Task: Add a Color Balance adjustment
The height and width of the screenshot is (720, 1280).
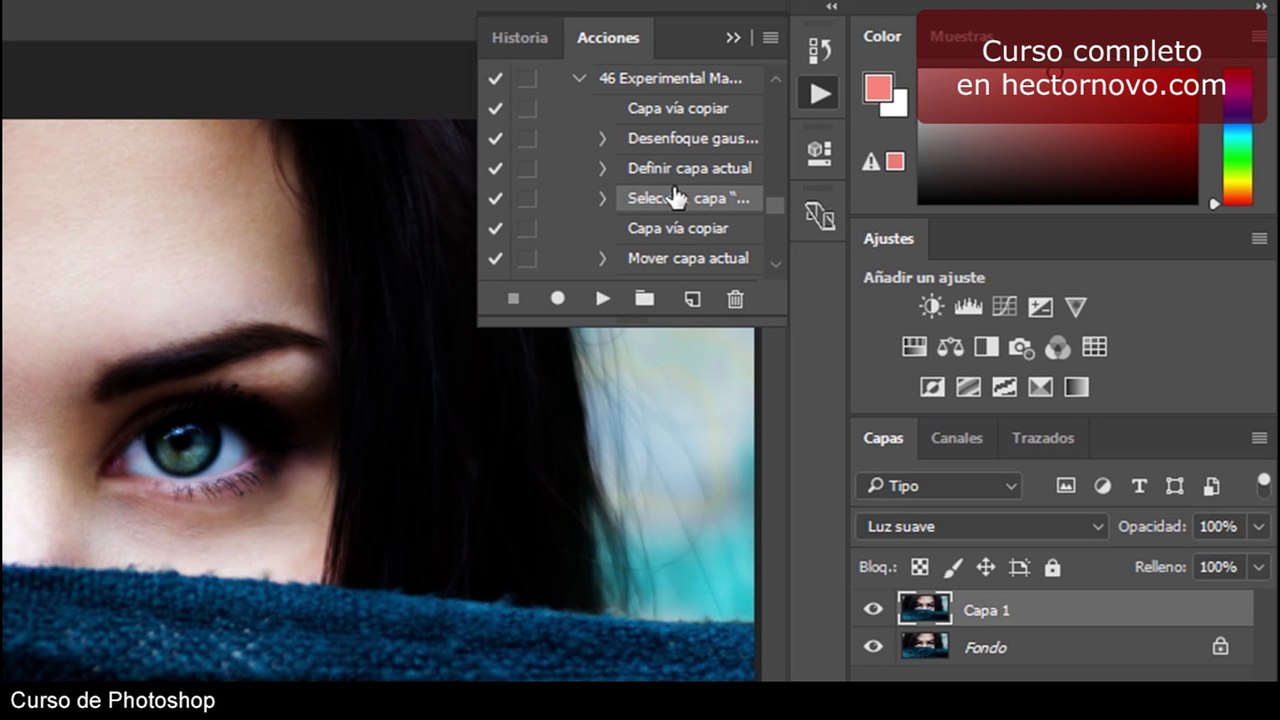Action: click(x=950, y=347)
